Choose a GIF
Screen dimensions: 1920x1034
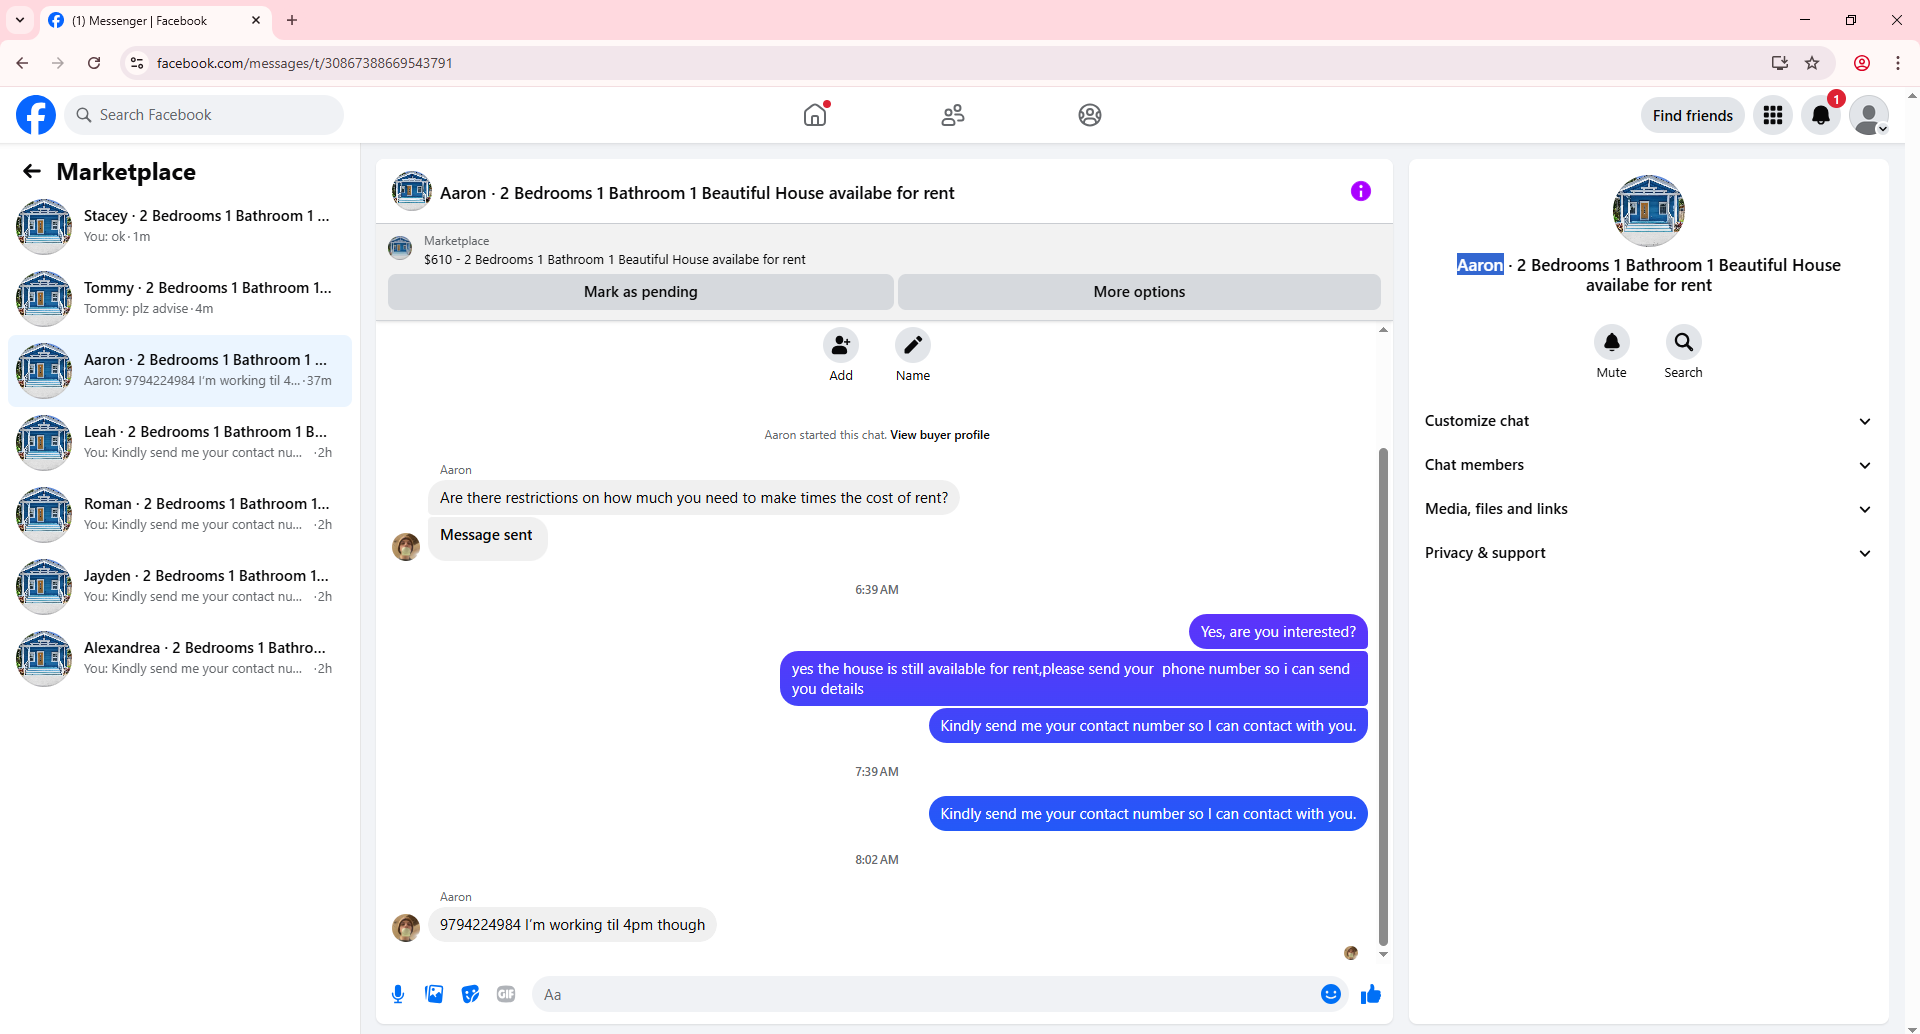506,994
